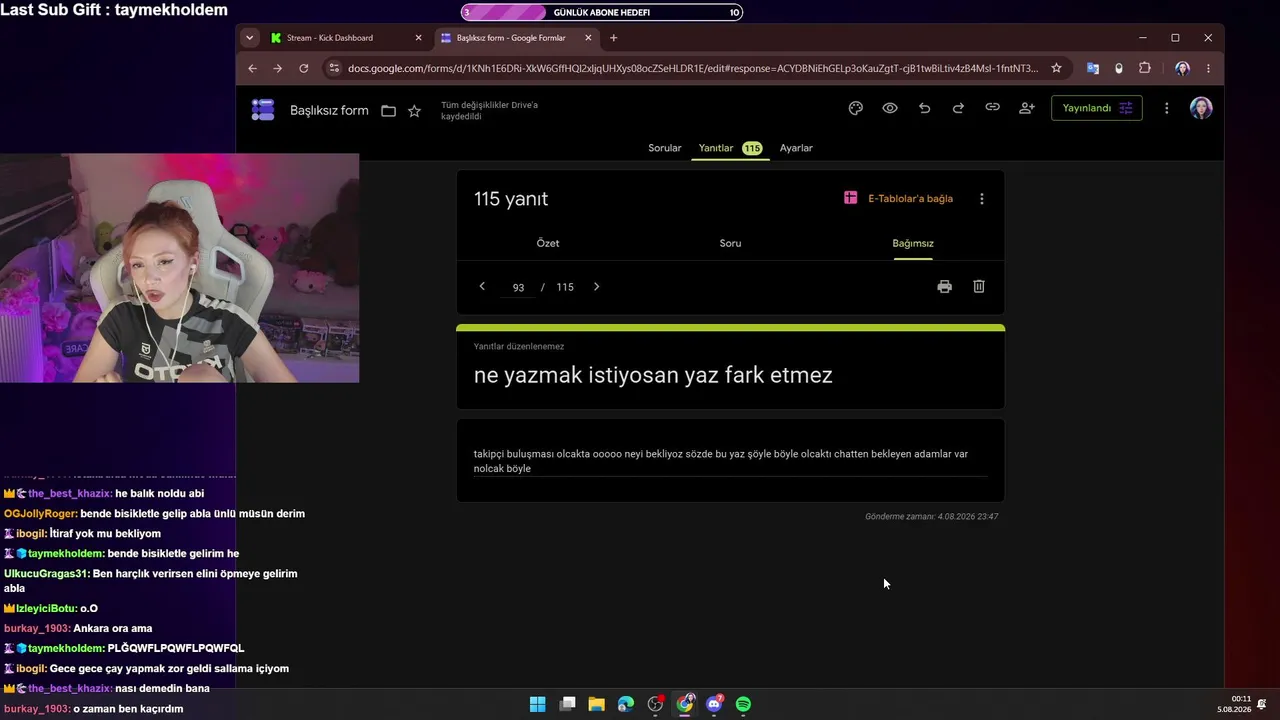Open the theme customization palette
This screenshot has height=720, width=1280.
[x=856, y=108]
